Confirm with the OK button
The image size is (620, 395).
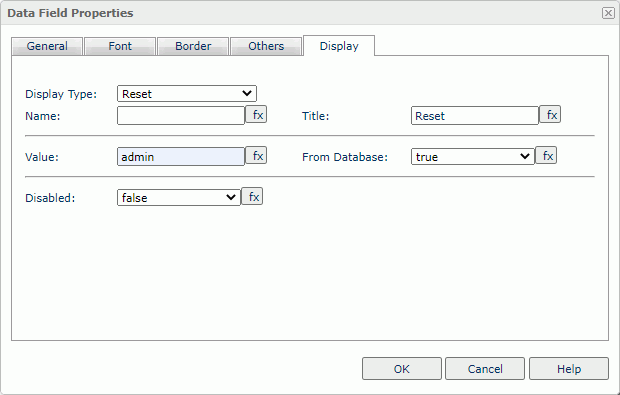[x=402, y=369]
